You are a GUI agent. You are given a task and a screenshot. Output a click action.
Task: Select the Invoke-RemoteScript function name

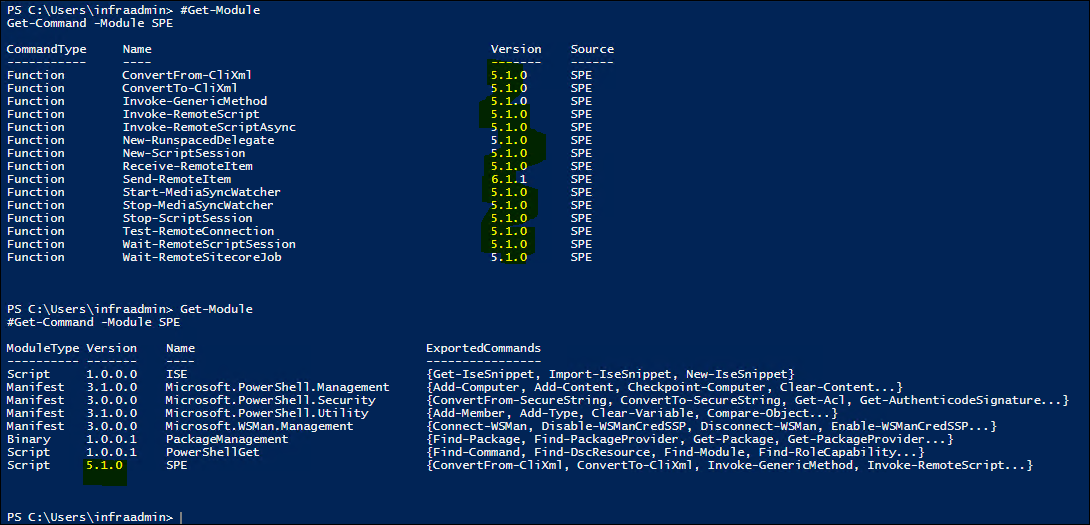(x=191, y=114)
